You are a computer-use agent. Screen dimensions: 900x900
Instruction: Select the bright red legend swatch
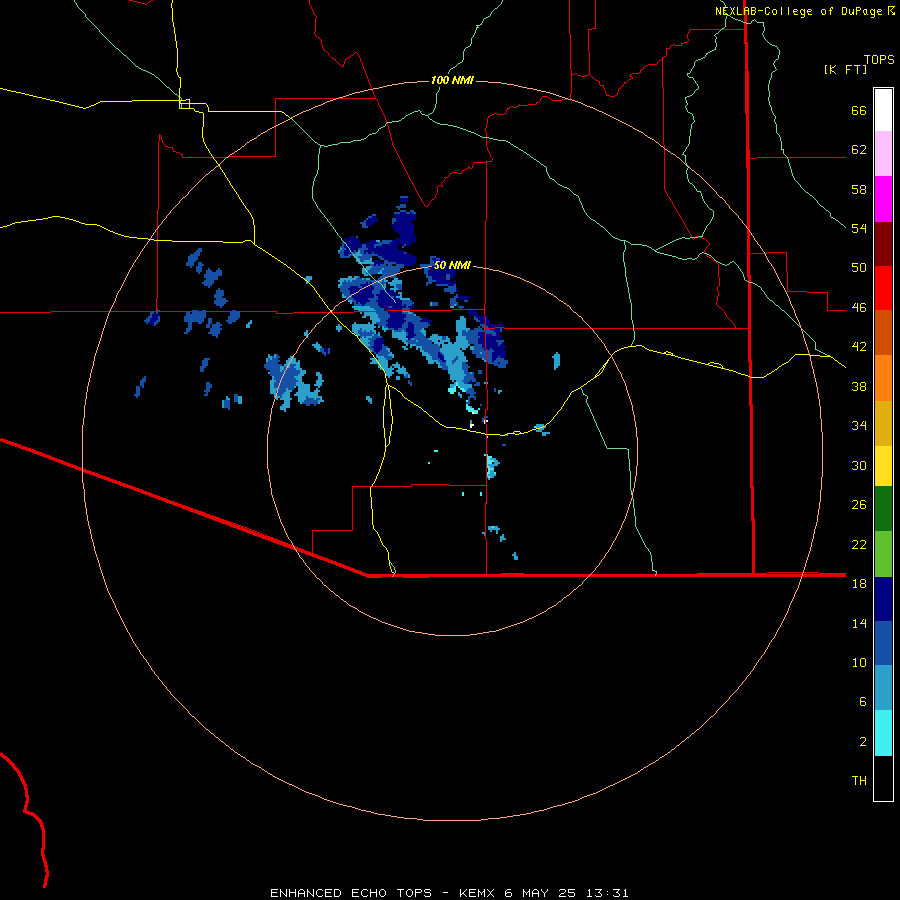[x=883, y=288]
